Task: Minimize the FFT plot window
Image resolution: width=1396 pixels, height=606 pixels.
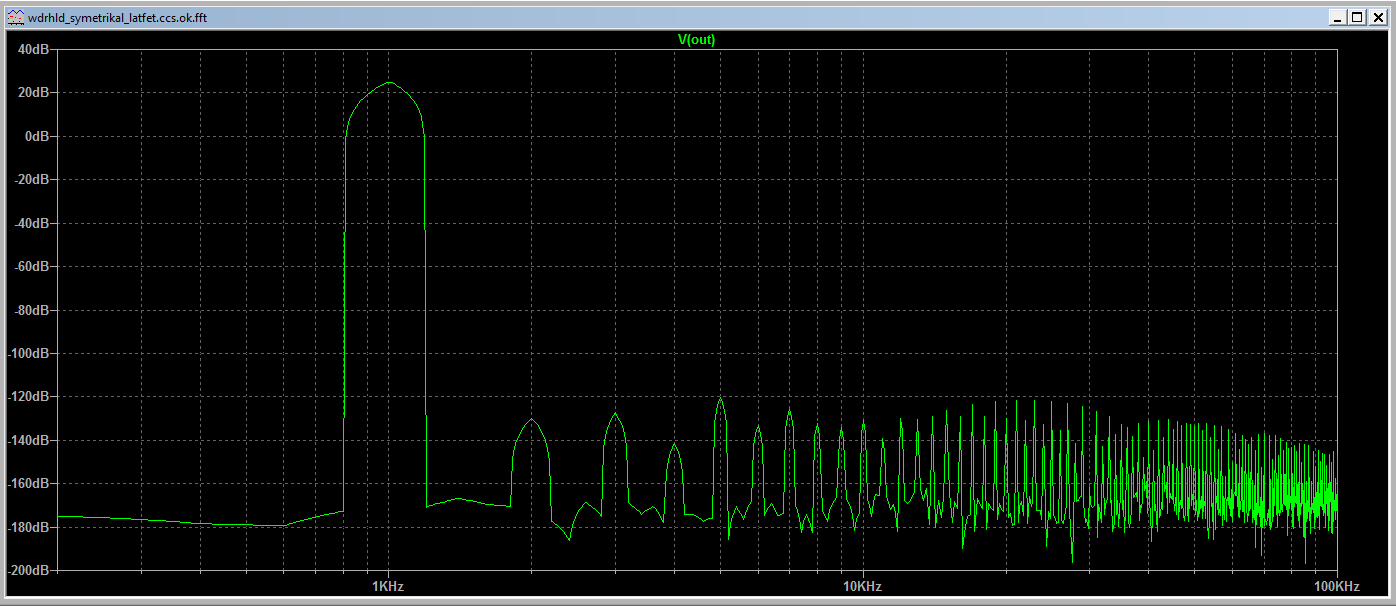Action: pos(1339,17)
